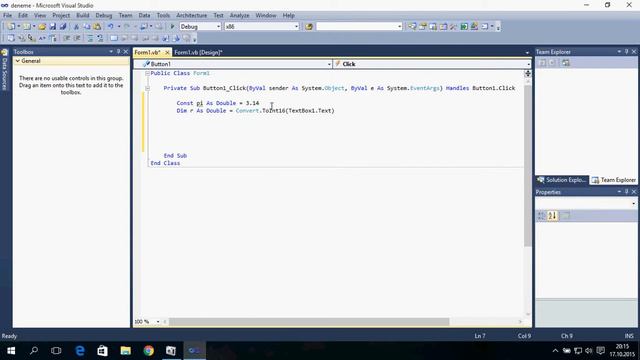Open the File menu

pyautogui.click(x=7, y=16)
